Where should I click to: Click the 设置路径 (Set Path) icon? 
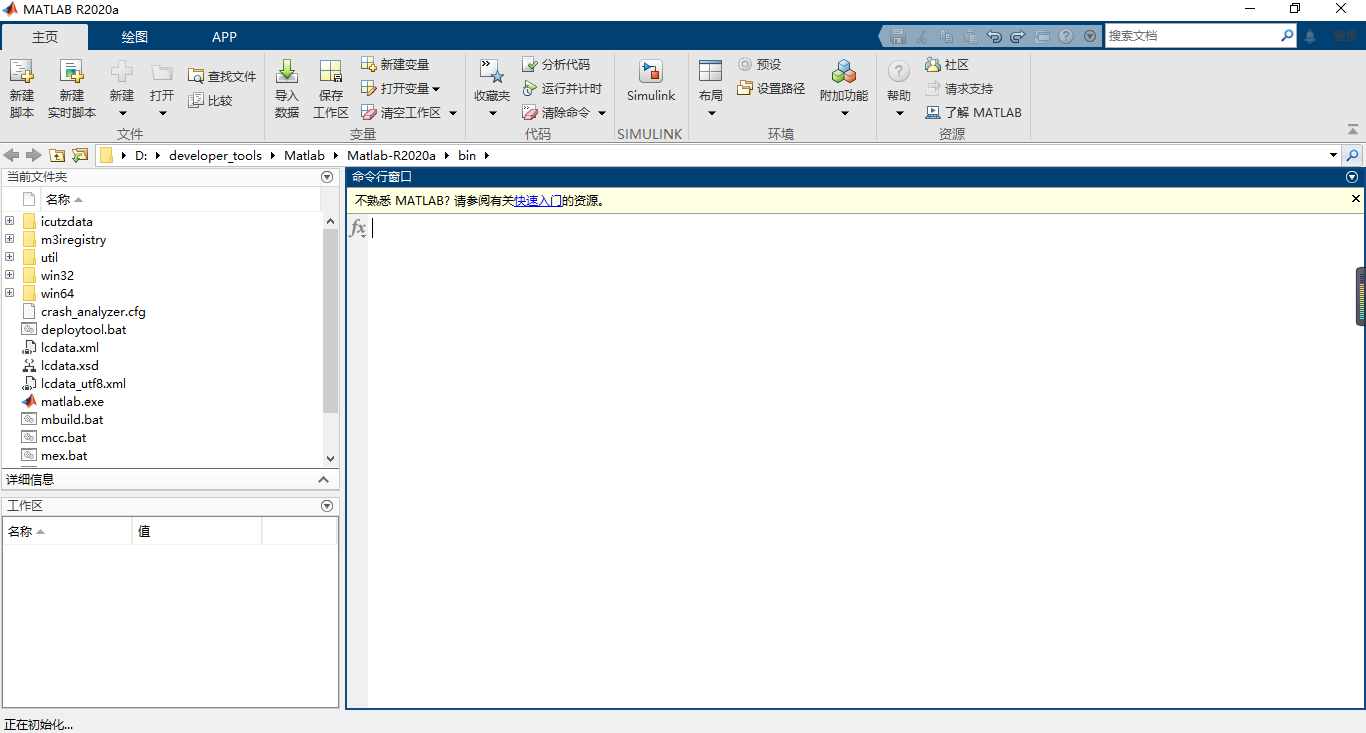[x=745, y=88]
